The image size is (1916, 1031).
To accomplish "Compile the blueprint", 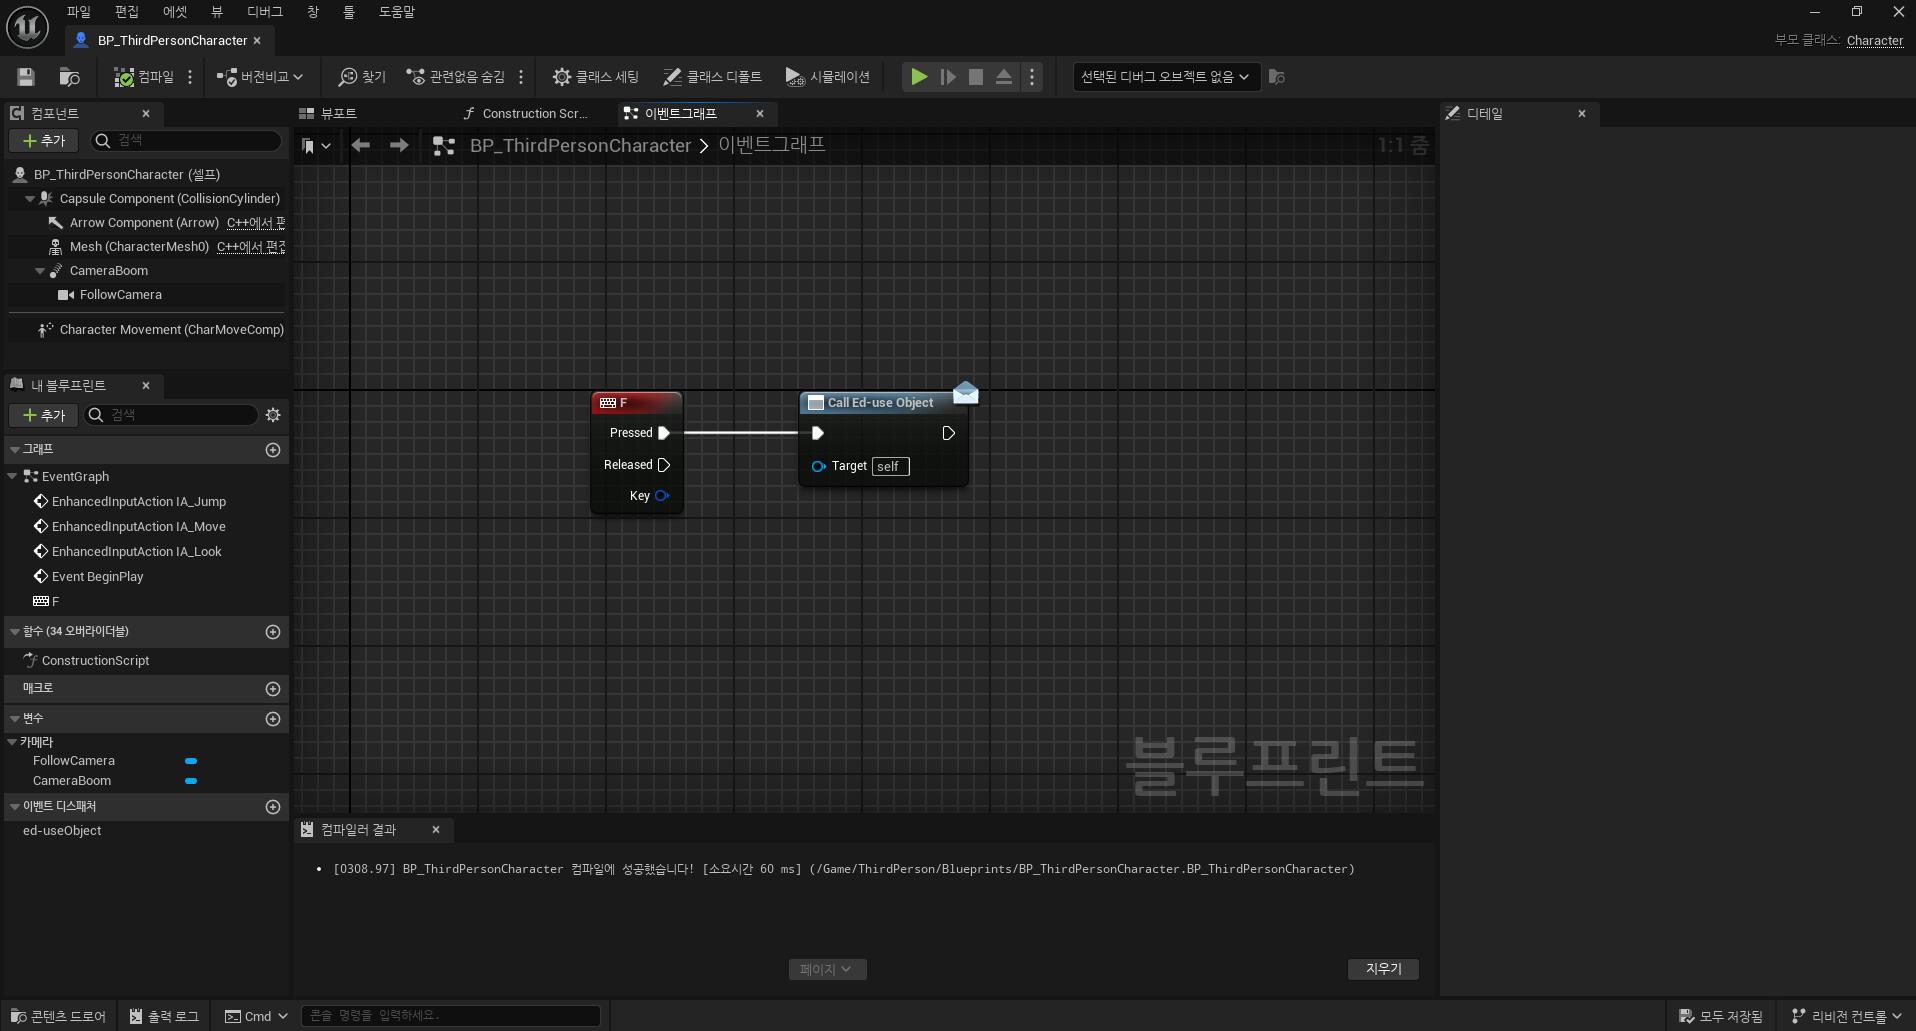I will point(144,77).
